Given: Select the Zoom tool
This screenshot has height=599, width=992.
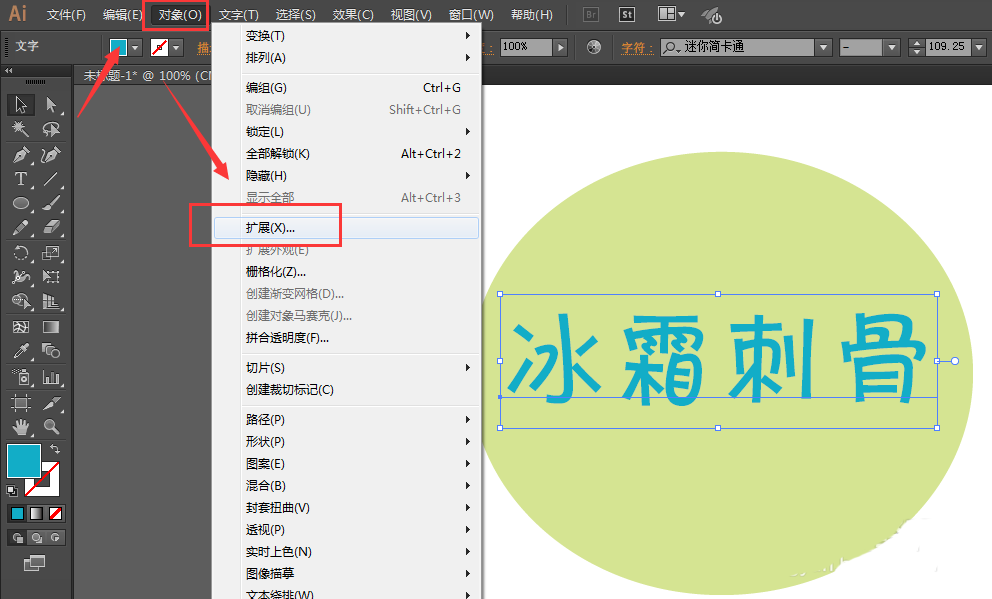Looking at the screenshot, I should [x=51, y=428].
